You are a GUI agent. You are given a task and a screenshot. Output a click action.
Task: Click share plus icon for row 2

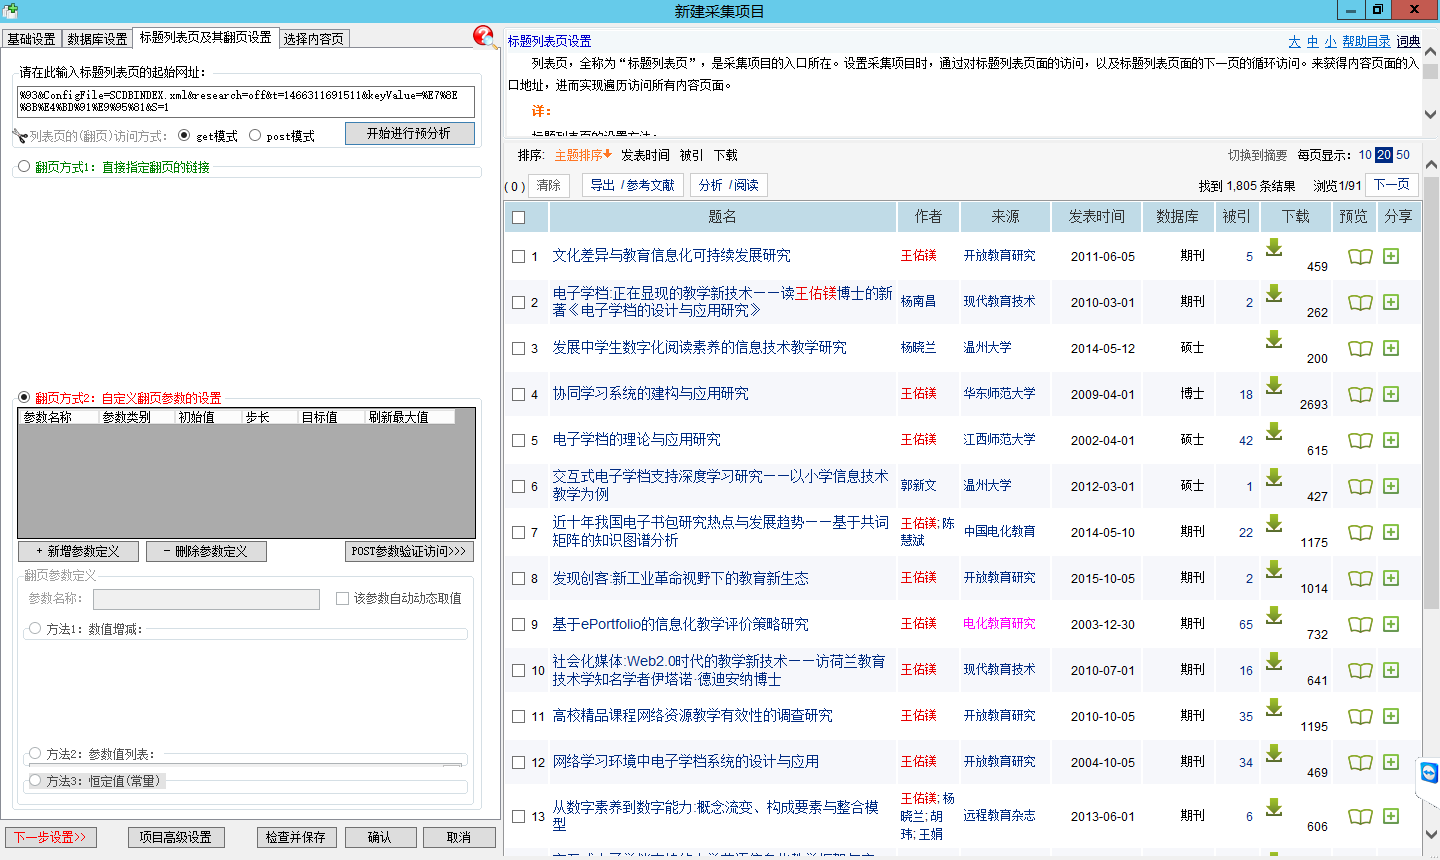click(1391, 302)
